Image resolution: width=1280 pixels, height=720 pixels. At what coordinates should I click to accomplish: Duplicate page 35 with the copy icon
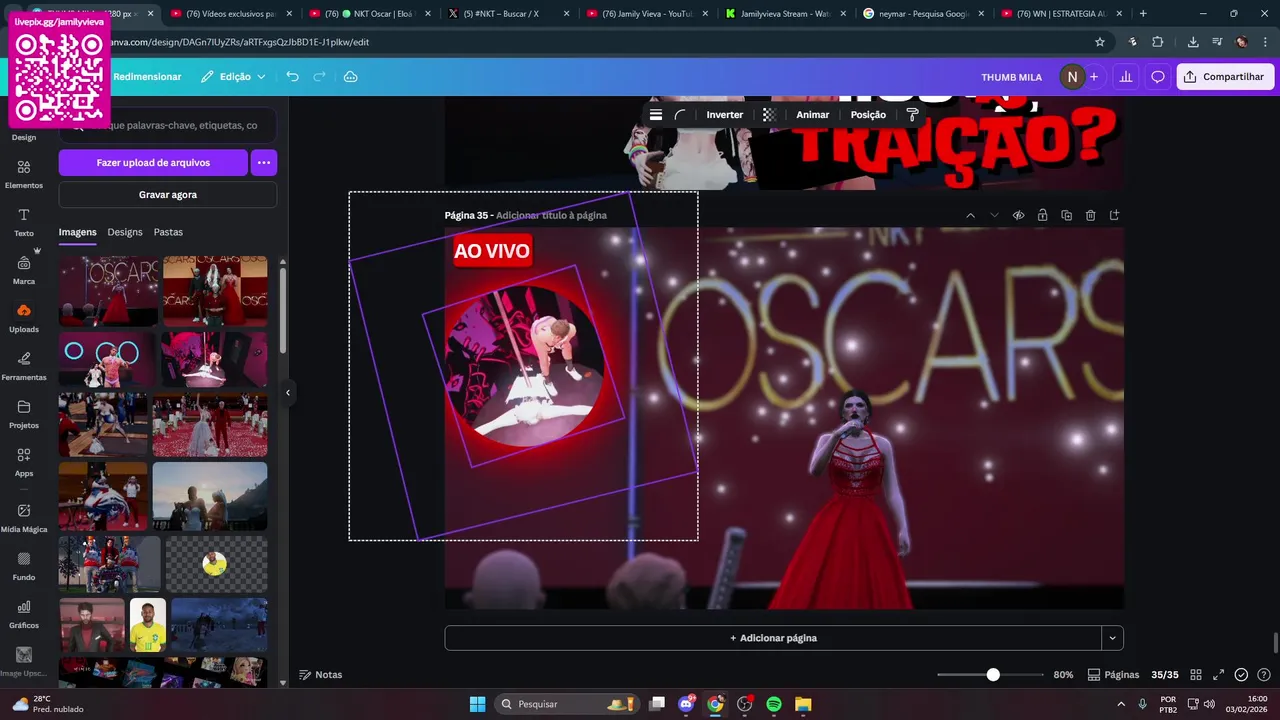(1066, 215)
